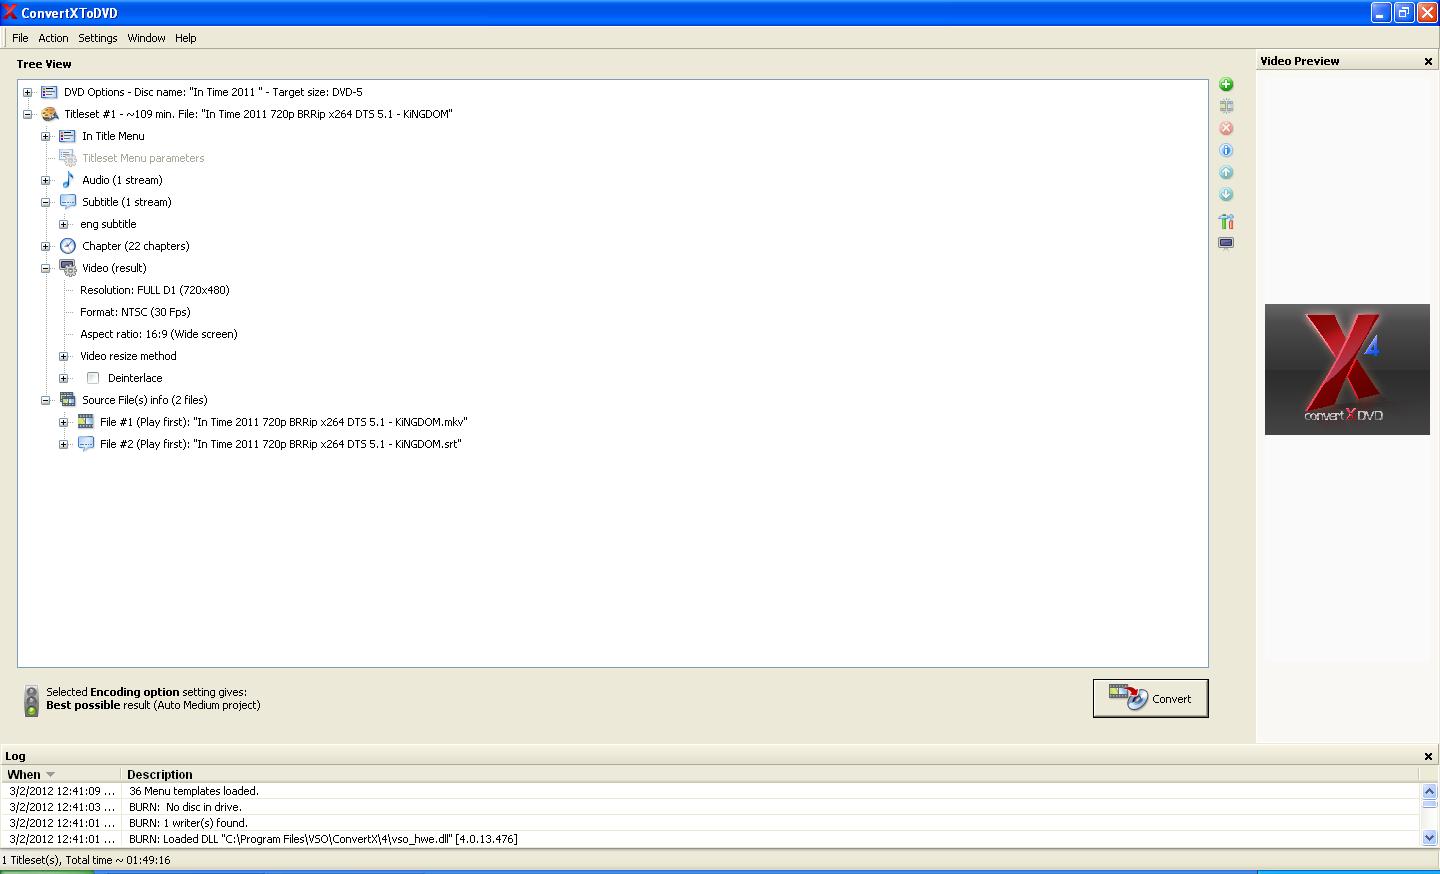
Task: Move item up with arrow icon
Action: pos(1226,172)
